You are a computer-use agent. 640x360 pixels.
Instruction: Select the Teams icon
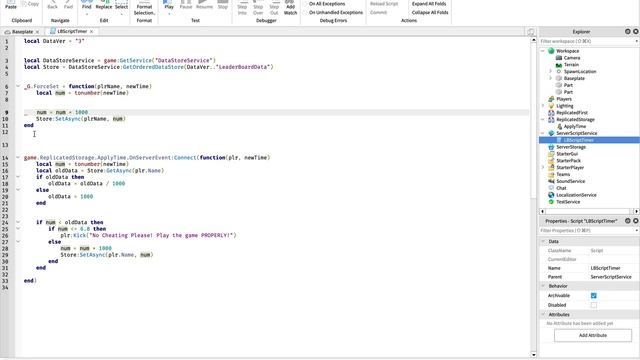tap(551, 174)
